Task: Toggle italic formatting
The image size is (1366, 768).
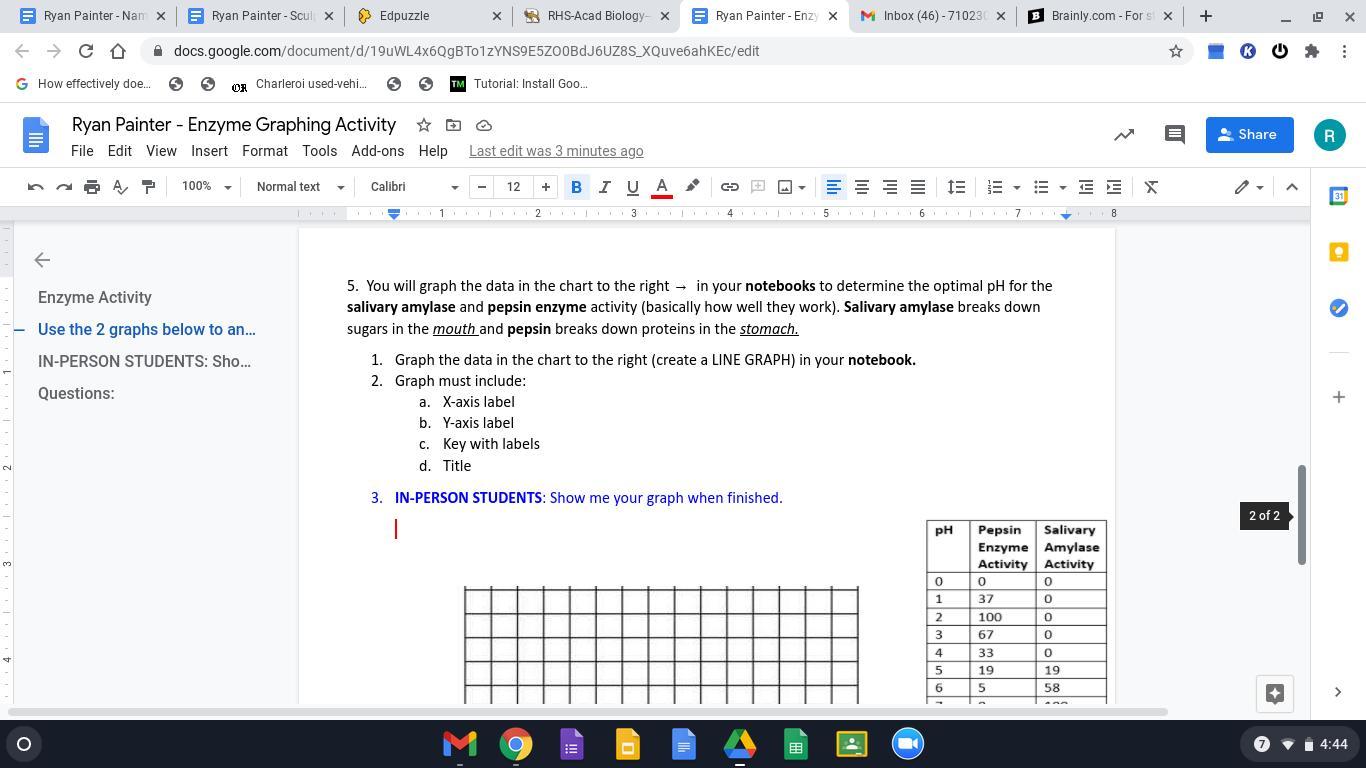Action: [x=604, y=187]
